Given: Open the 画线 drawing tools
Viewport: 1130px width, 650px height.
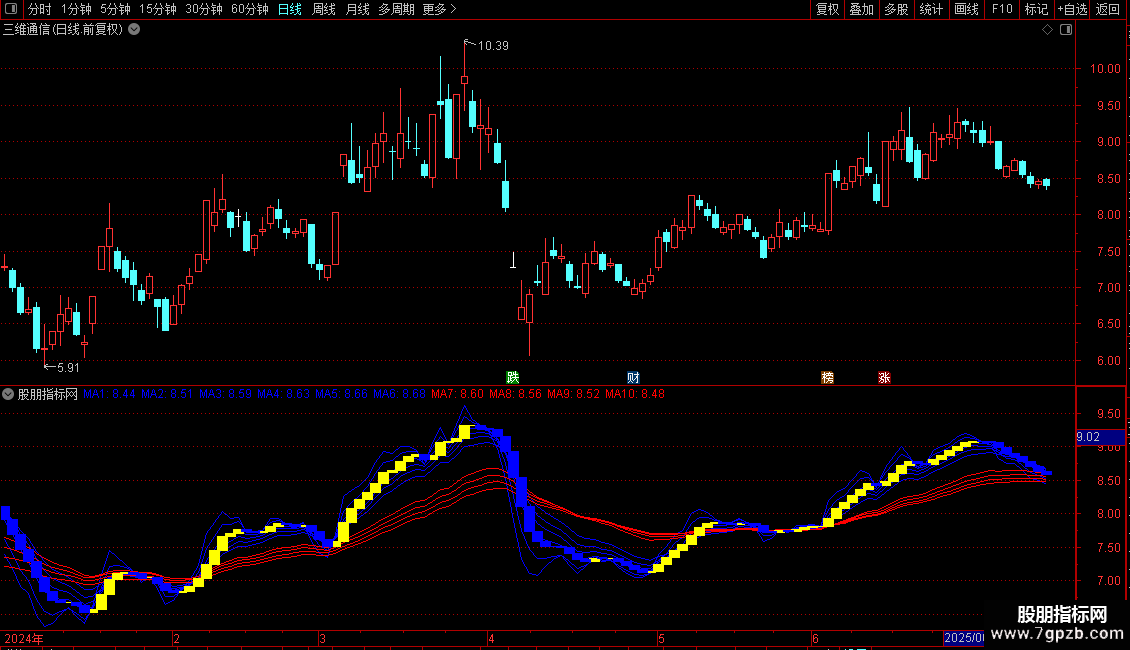Looking at the screenshot, I should click(x=966, y=9).
